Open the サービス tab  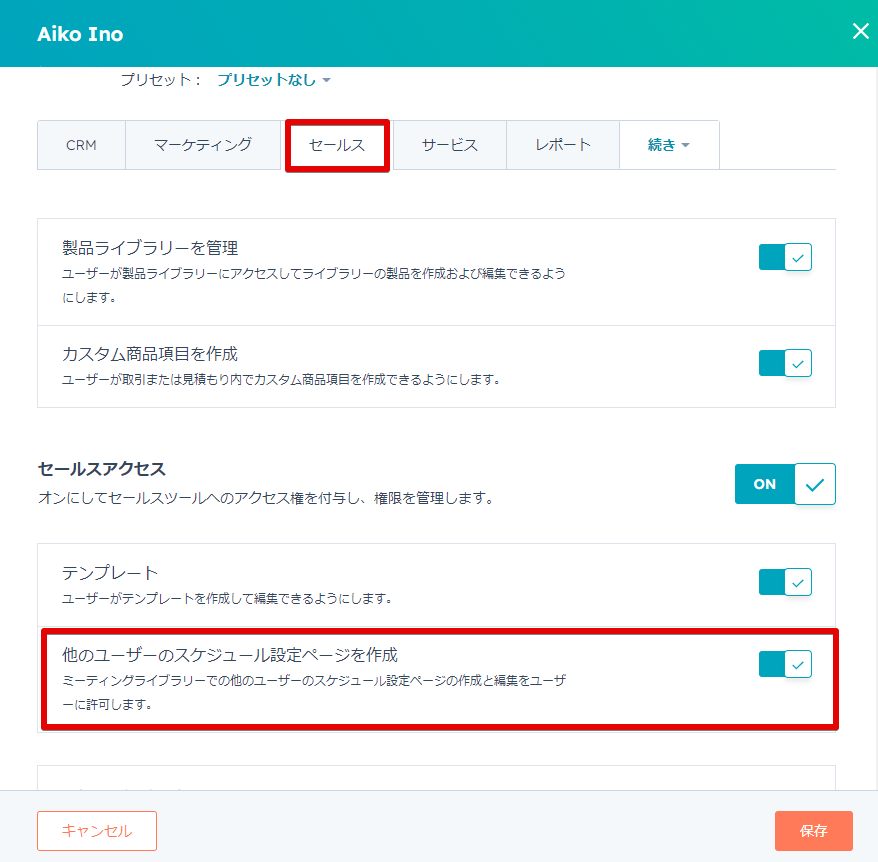[x=450, y=145]
